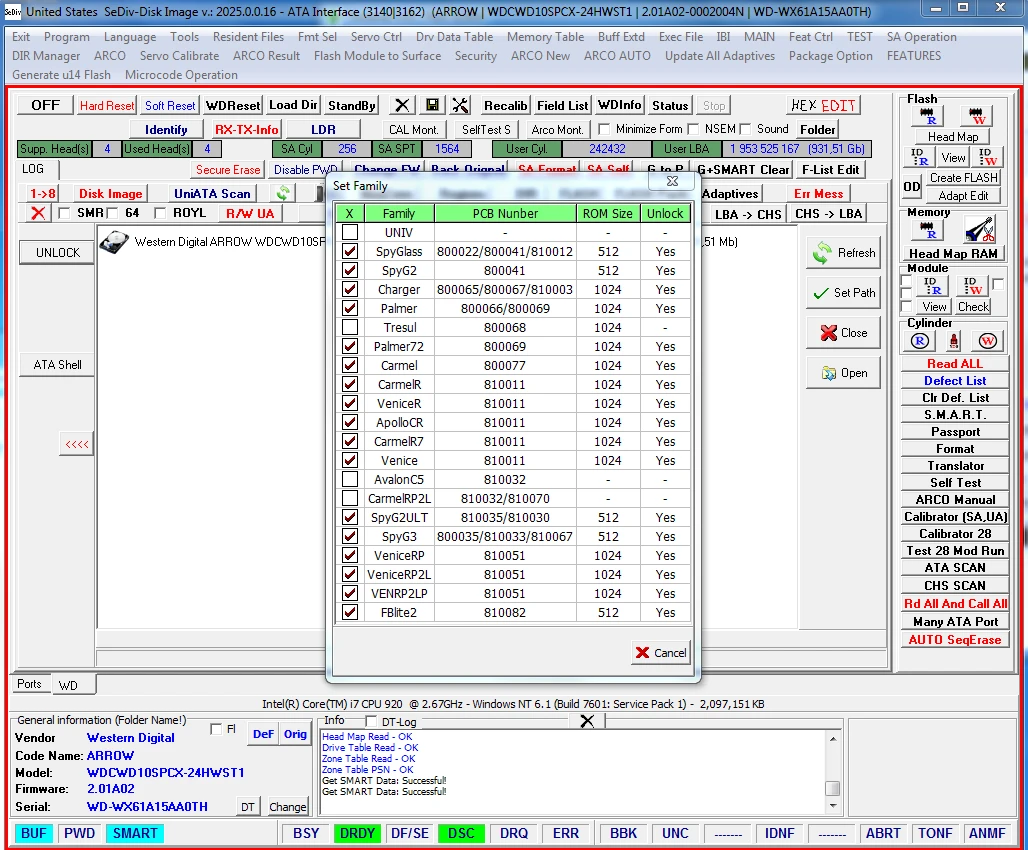Toggle the NSEM checkbox
The image size is (1028, 850).
pyautogui.click(x=694, y=129)
